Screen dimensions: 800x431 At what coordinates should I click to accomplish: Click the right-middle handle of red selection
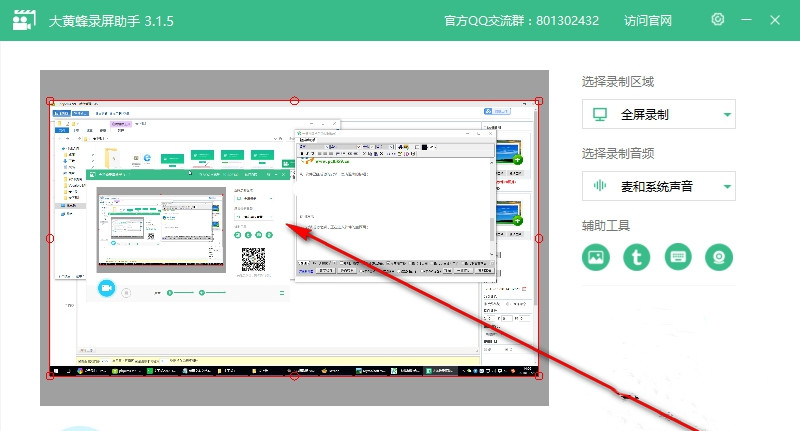pyautogui.click(x=539, y=238)
